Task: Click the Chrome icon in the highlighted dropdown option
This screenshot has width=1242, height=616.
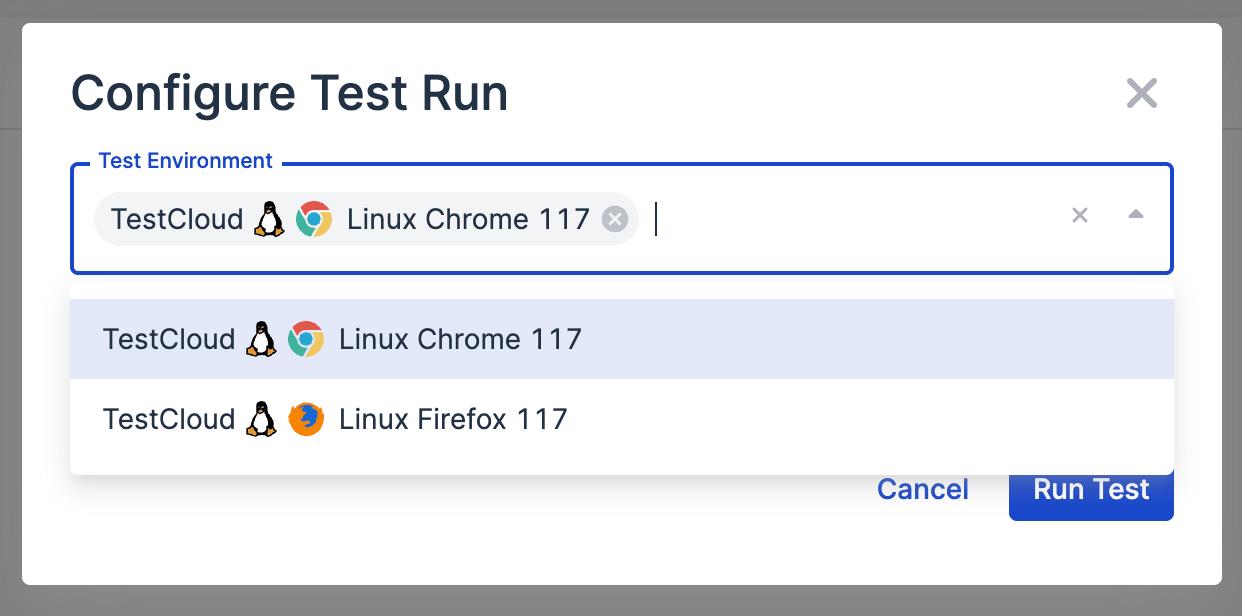Action: [306, 339]
